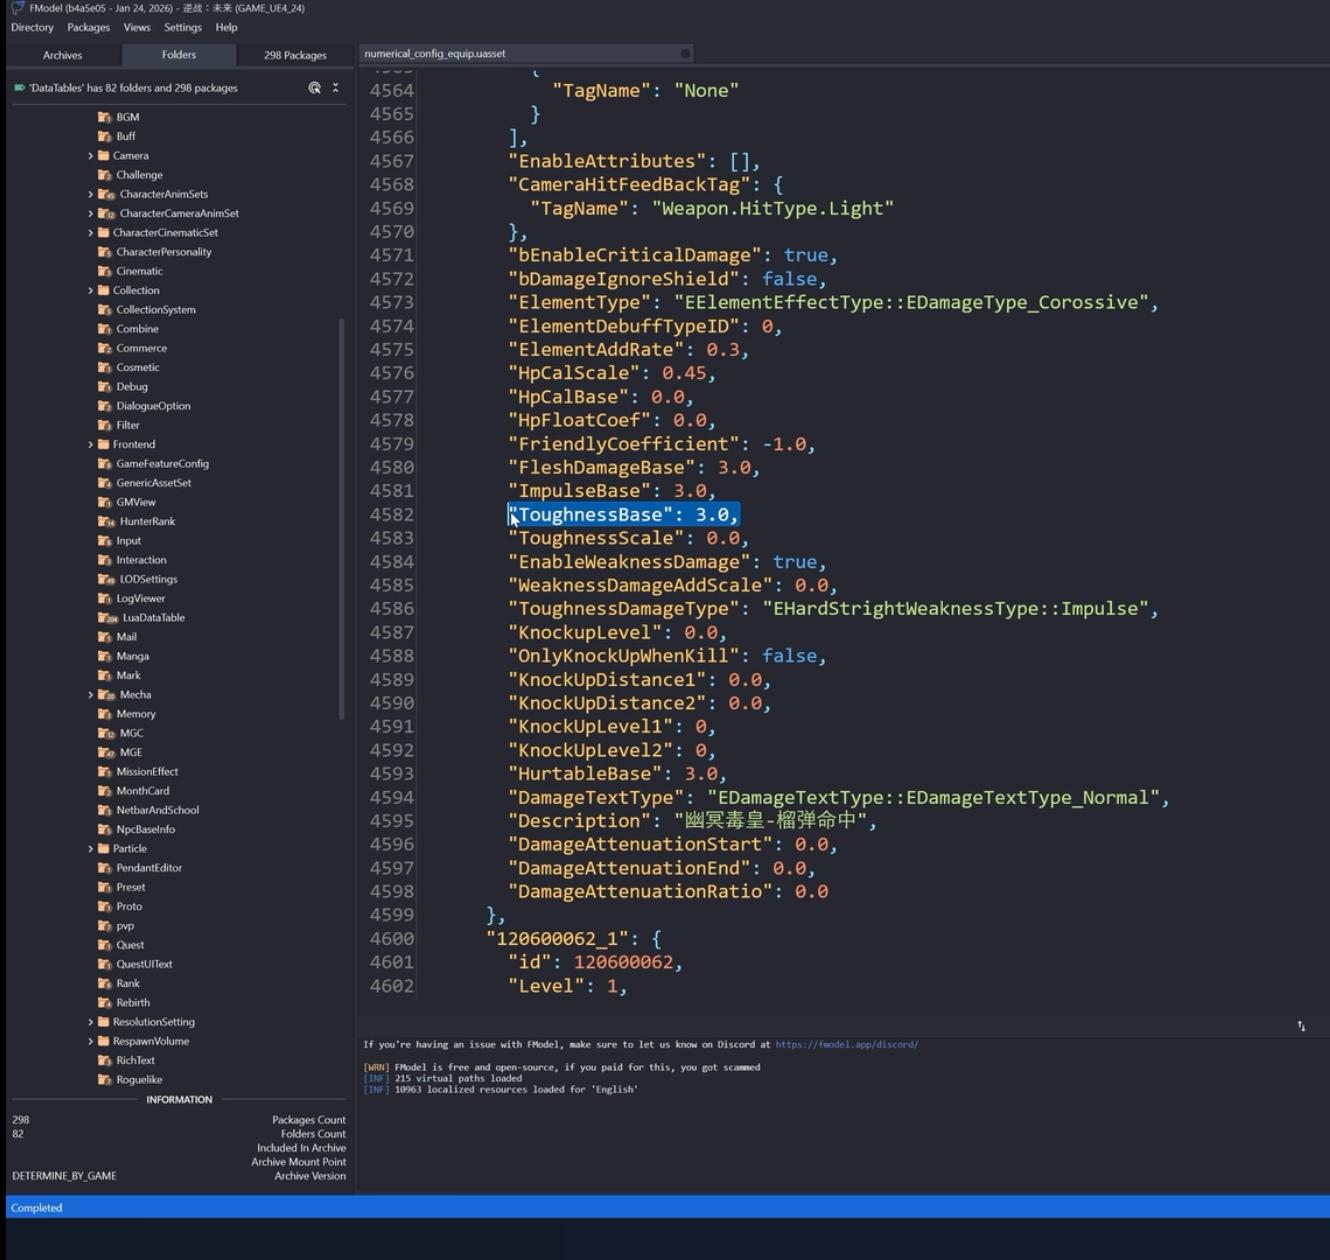Open the Packages menu
This screenshot has width=1330, height=1260.
click(88, 28)
